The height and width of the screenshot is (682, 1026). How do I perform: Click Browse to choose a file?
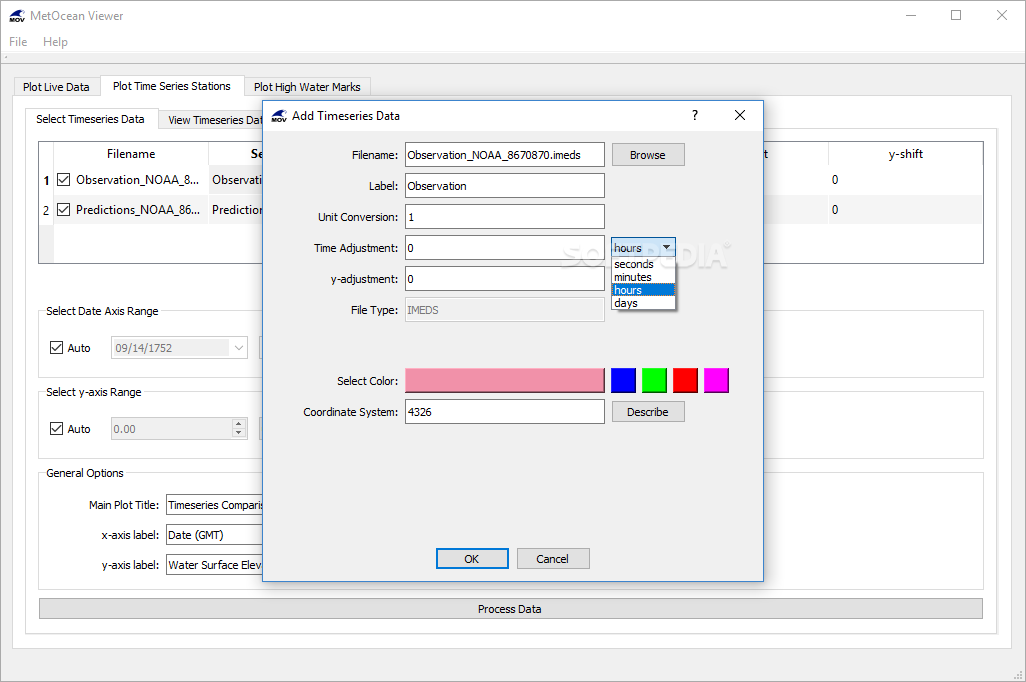[648, 154]
